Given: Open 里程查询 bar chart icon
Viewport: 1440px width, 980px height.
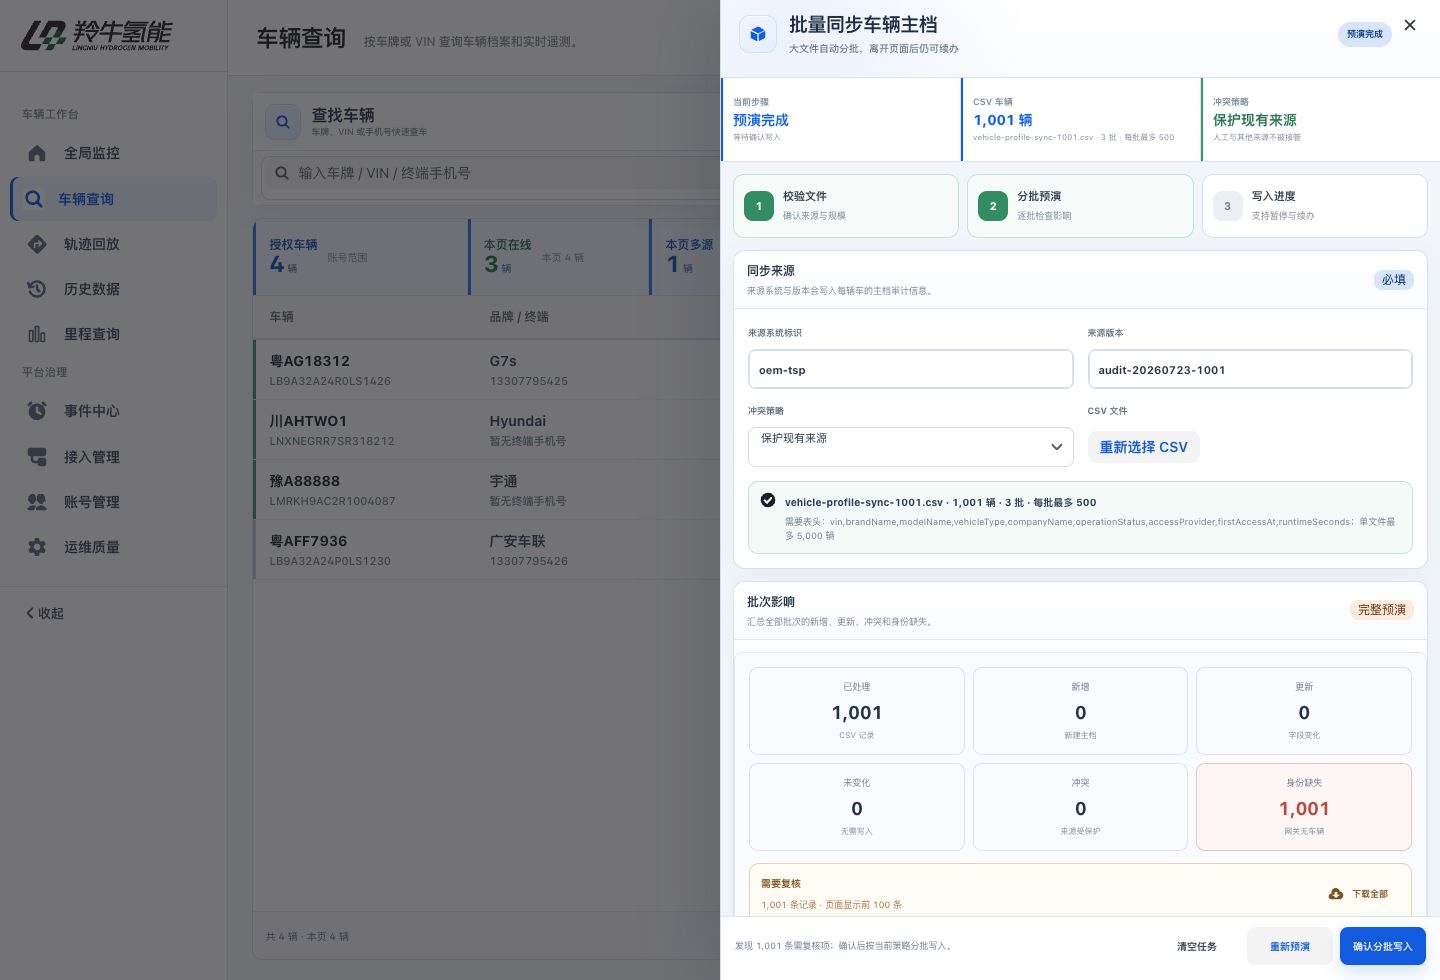Looking at the screenshot, I should point(37,334).
